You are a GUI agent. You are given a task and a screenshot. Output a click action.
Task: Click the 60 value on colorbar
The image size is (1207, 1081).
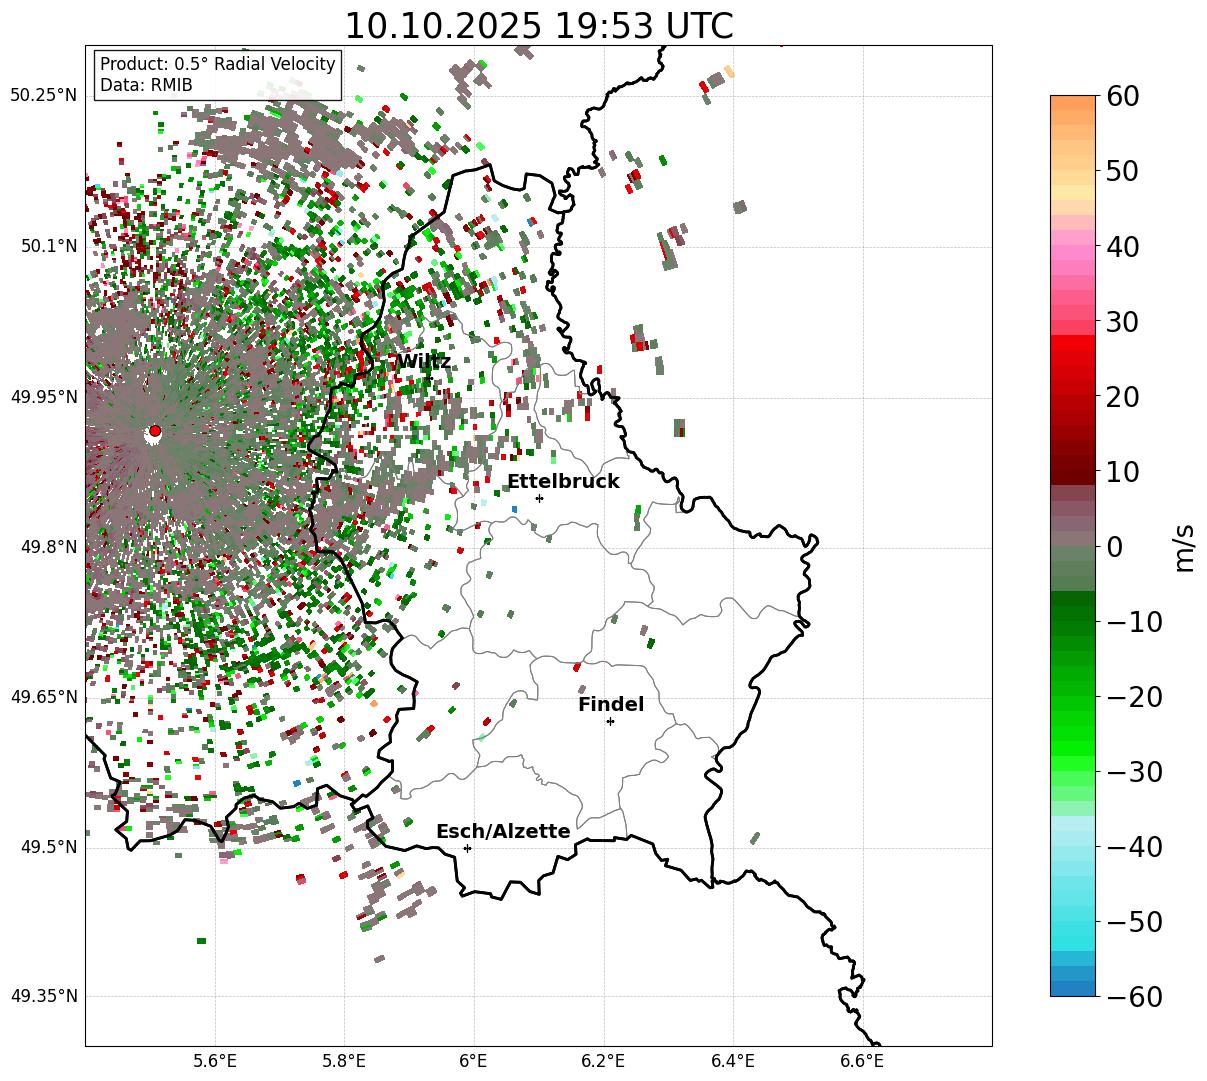point(1124,96)
